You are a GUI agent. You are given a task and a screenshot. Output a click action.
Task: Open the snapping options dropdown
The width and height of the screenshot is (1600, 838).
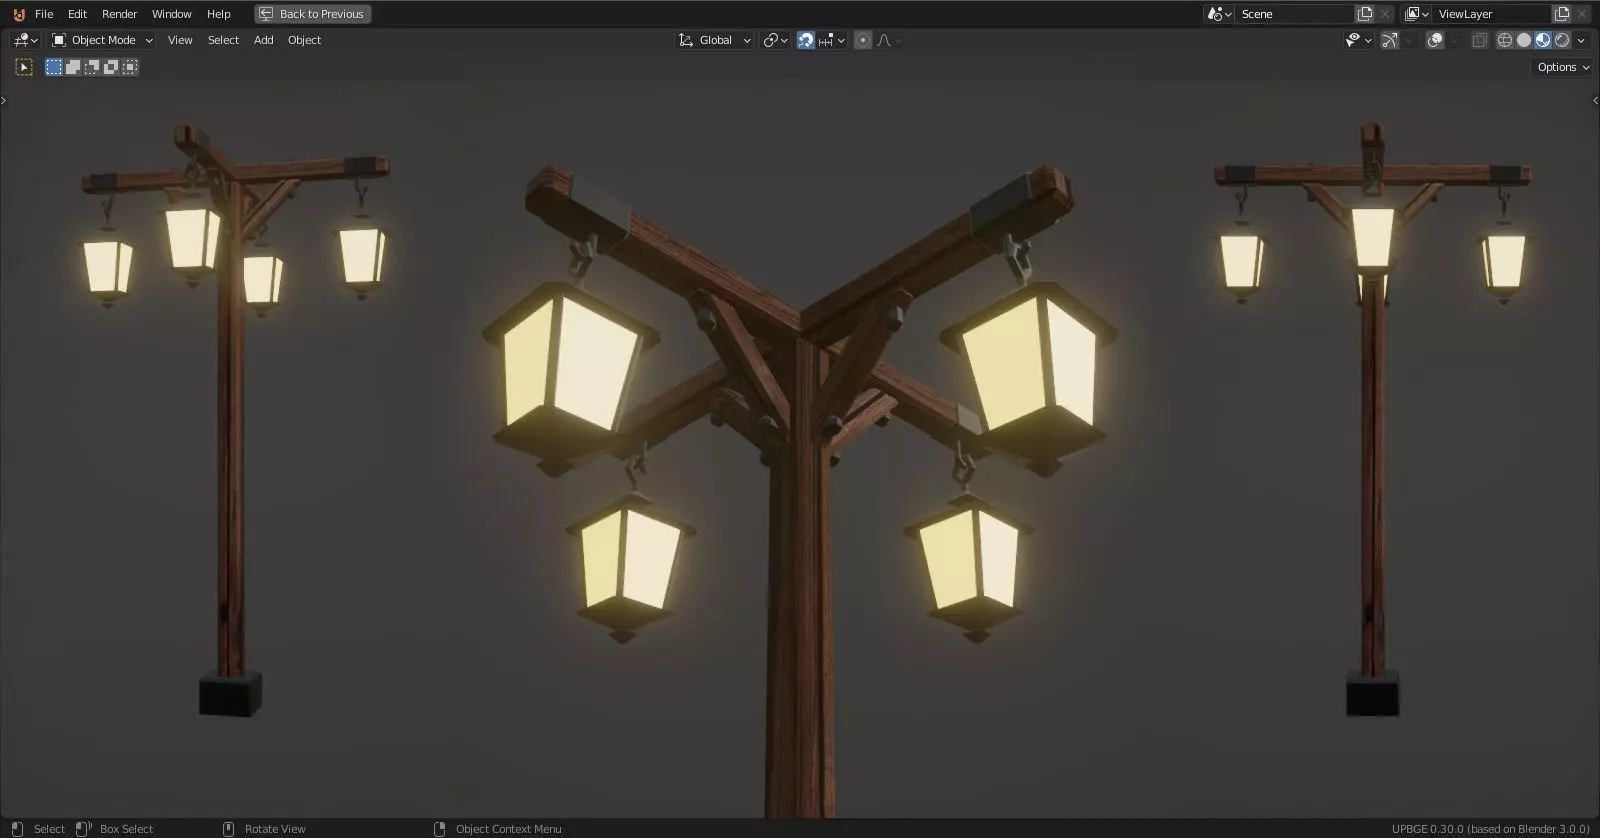coord(833,40)
